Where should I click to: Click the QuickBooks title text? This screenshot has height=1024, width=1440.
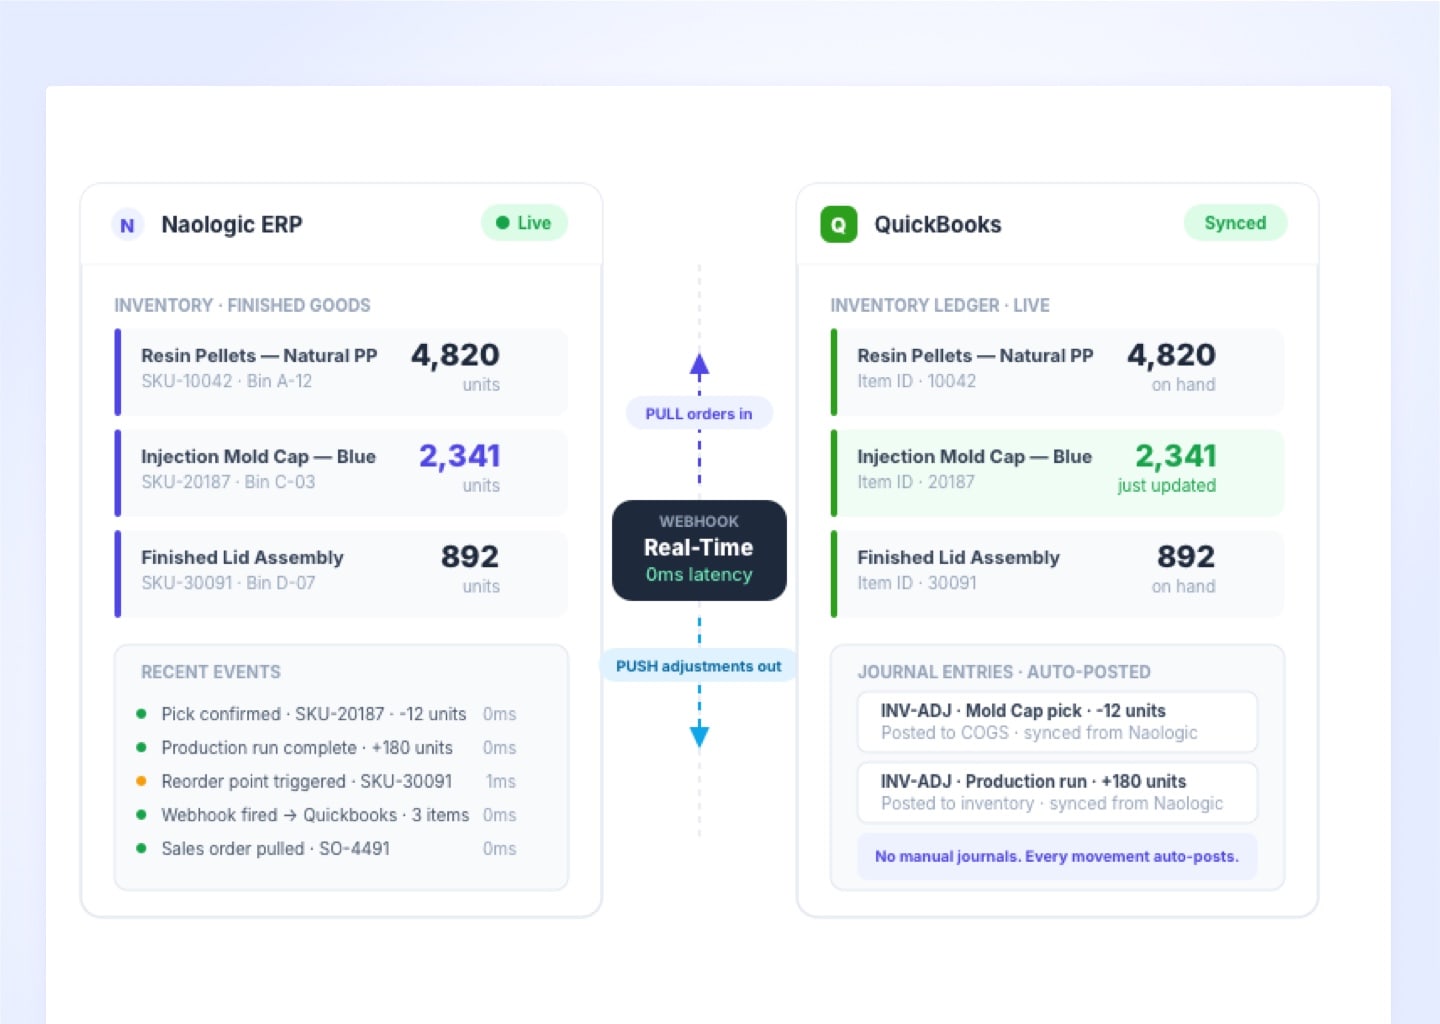tap(938, 225)
